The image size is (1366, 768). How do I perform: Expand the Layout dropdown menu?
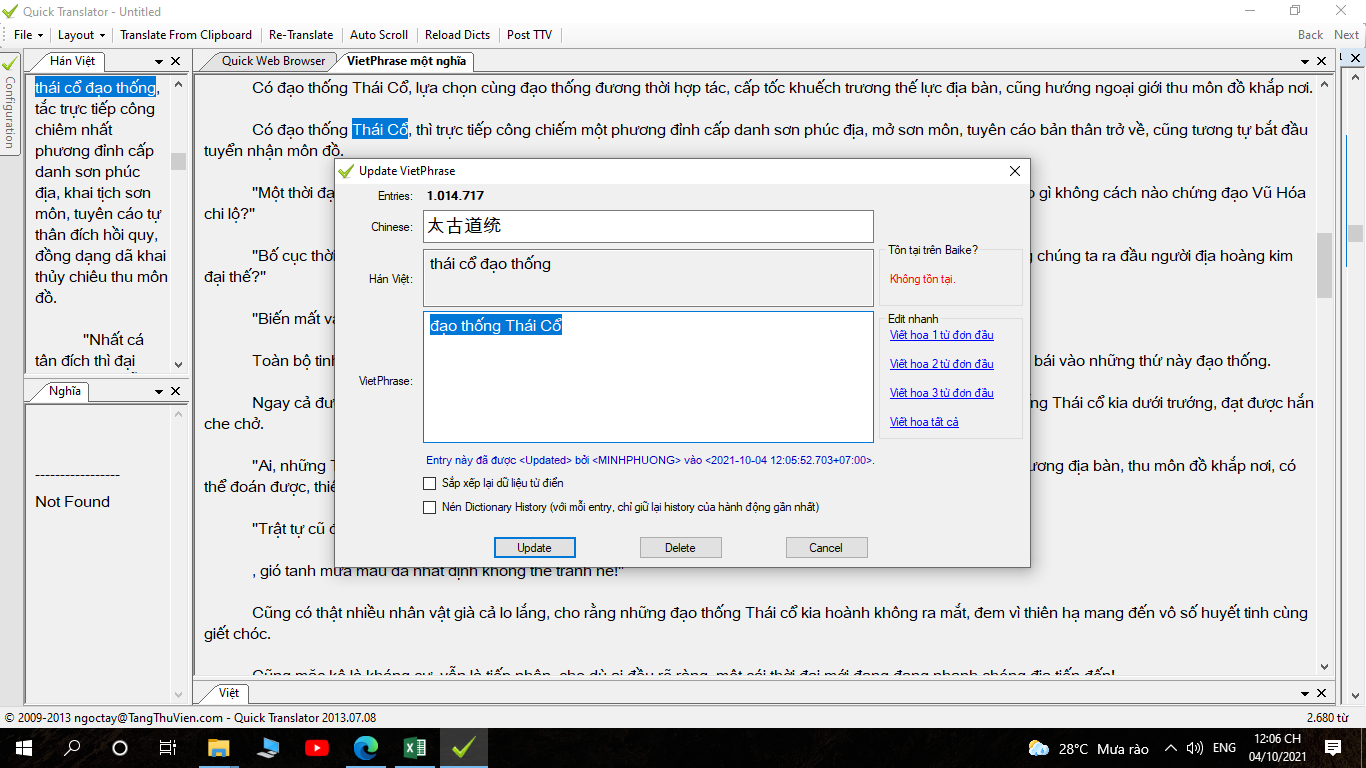pos(81,35)
